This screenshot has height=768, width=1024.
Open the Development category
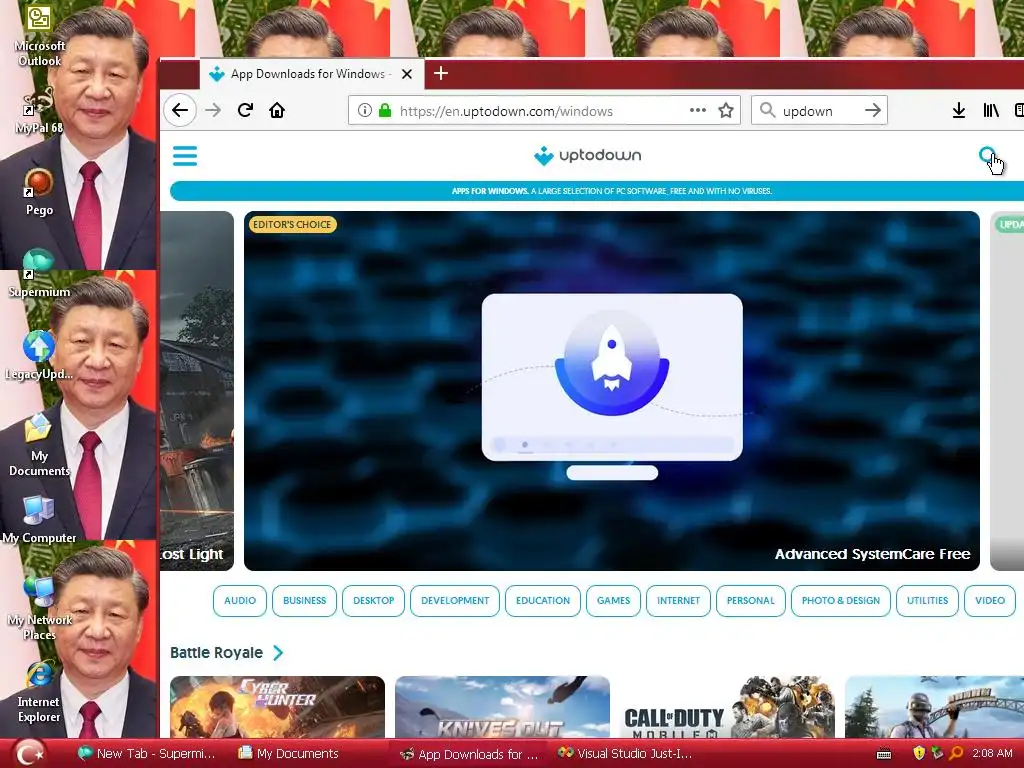(455, 600)
